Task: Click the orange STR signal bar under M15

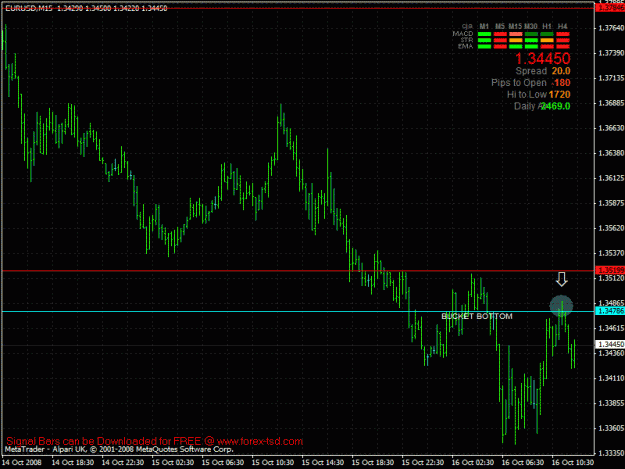Action: 515,40
